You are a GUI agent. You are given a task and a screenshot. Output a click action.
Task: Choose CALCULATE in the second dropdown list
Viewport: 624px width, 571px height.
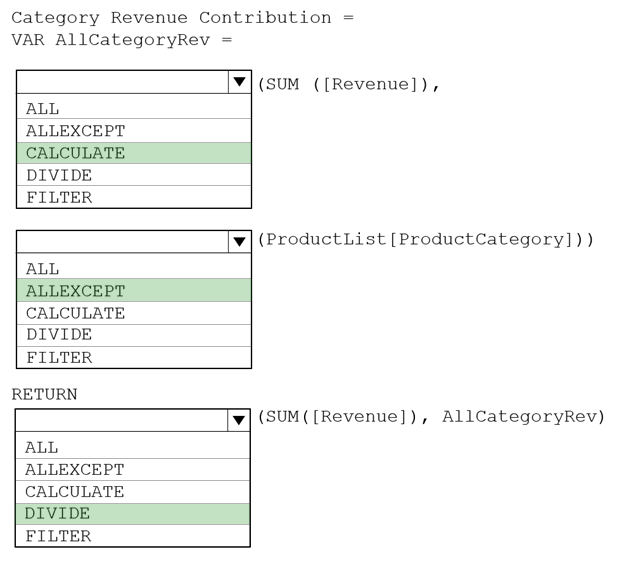click(134, 313)
